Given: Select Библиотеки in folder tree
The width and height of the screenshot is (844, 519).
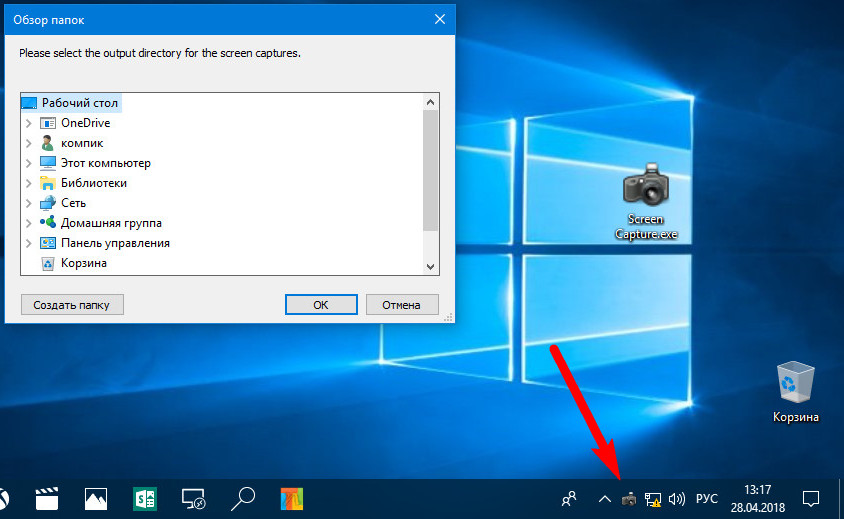Looking at the screenshot, I should [x=94, y=183].
